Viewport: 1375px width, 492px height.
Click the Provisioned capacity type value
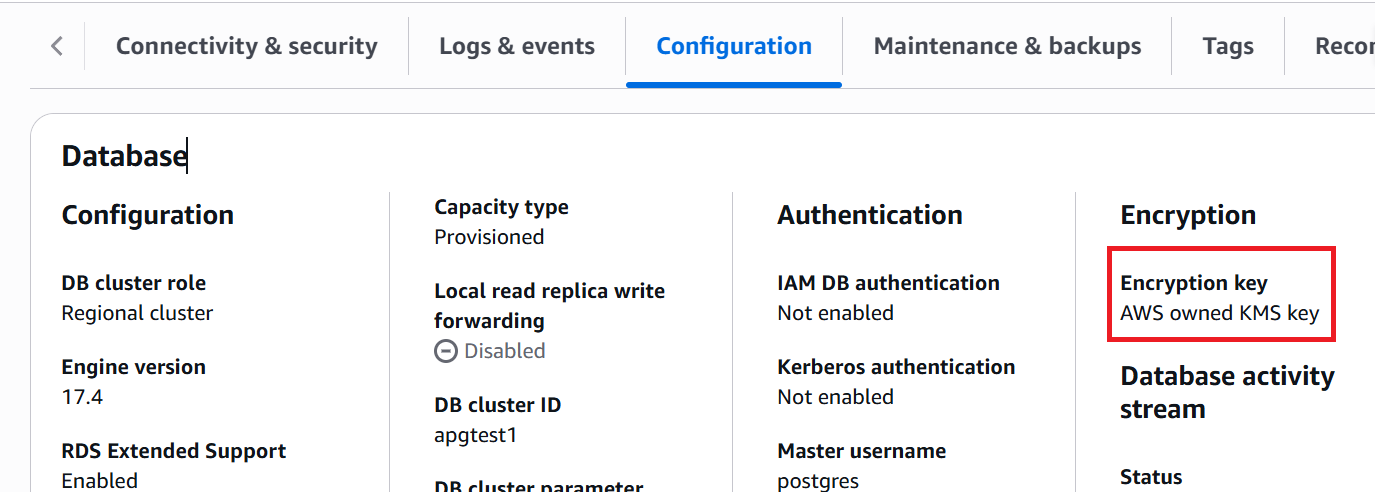click(489, 237)
